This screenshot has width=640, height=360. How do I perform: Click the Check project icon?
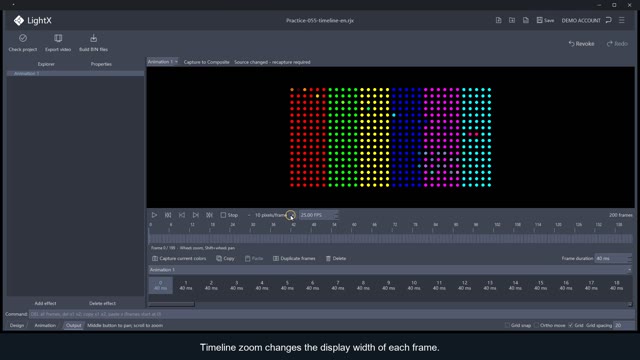pyautogui.click(x=23, y=38)
